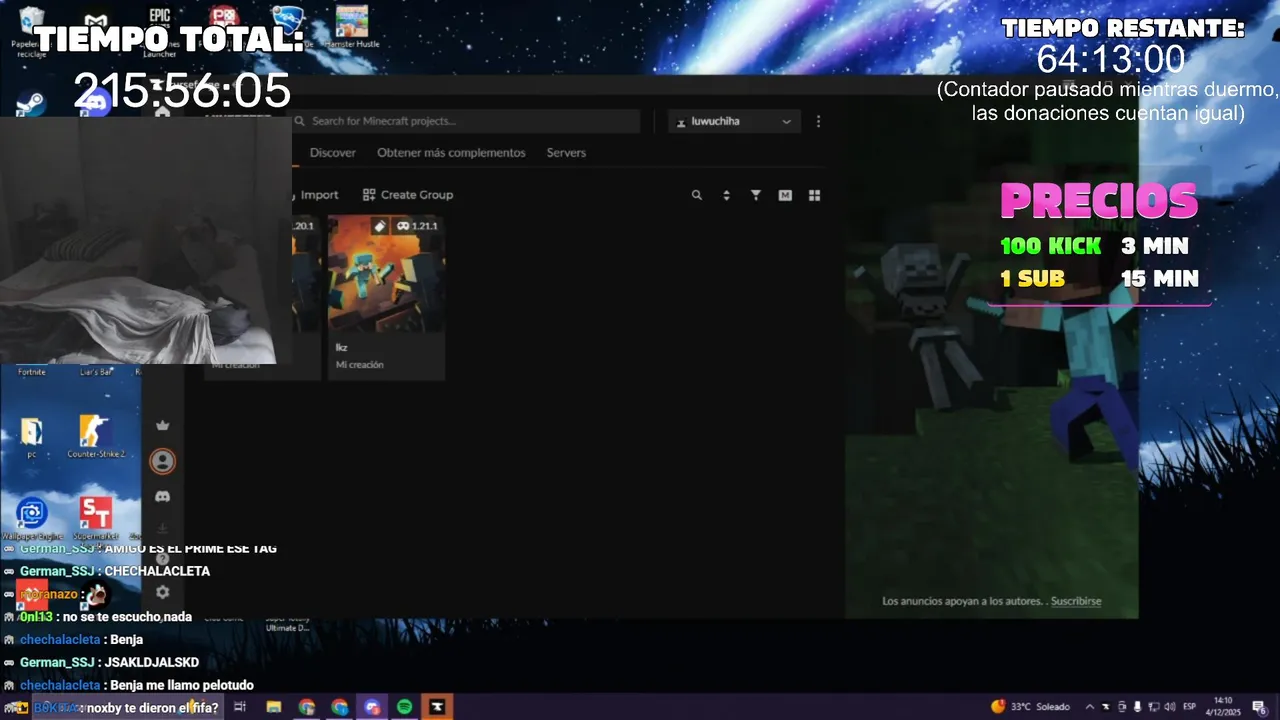Open the filter funnel icon
Image resolution: width=1280 pixels, height=720 pixels.
(x=756, y=195)
